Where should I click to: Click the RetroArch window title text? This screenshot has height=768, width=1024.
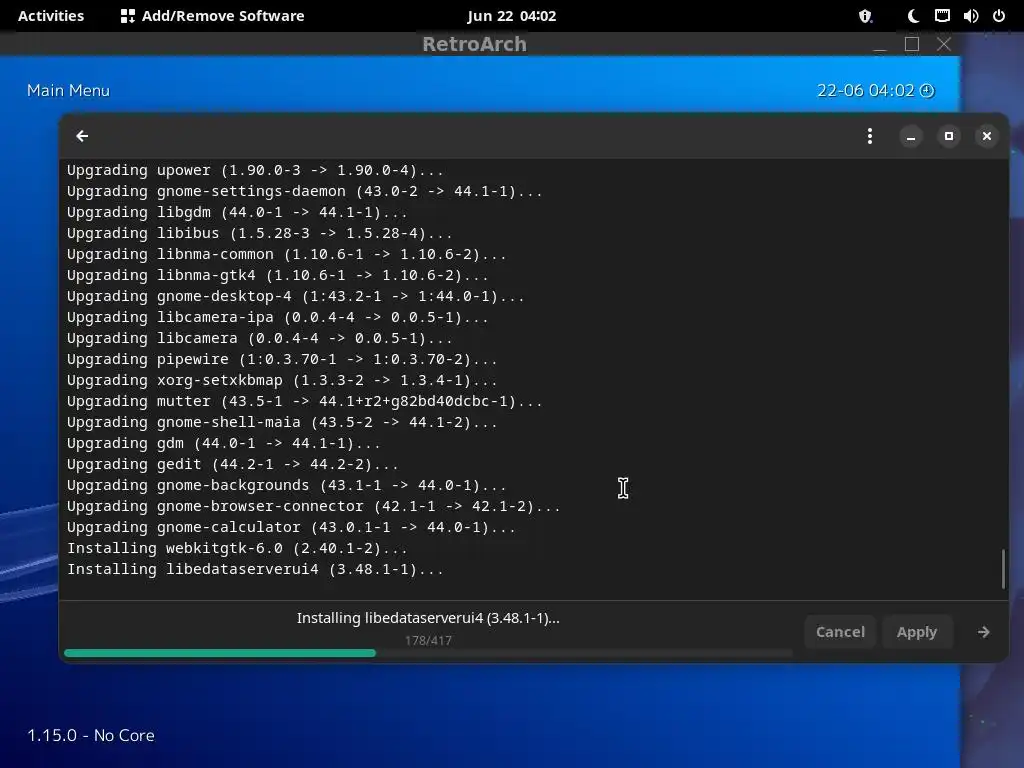tap(474, 44)
